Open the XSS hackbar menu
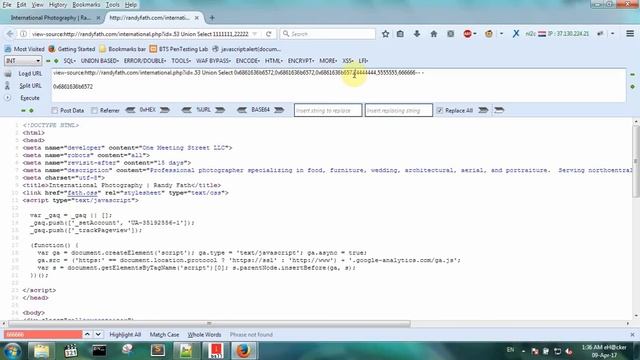640x360 pixels. [x=348, y=61]
